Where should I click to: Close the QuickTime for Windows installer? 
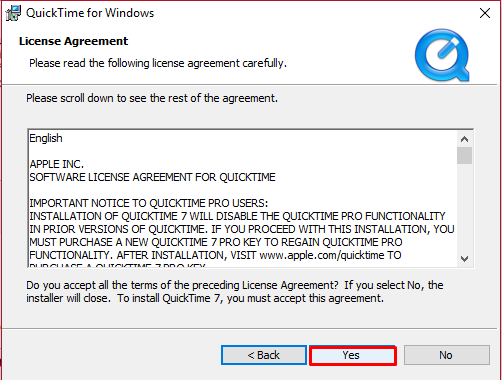tap(485, 13)
